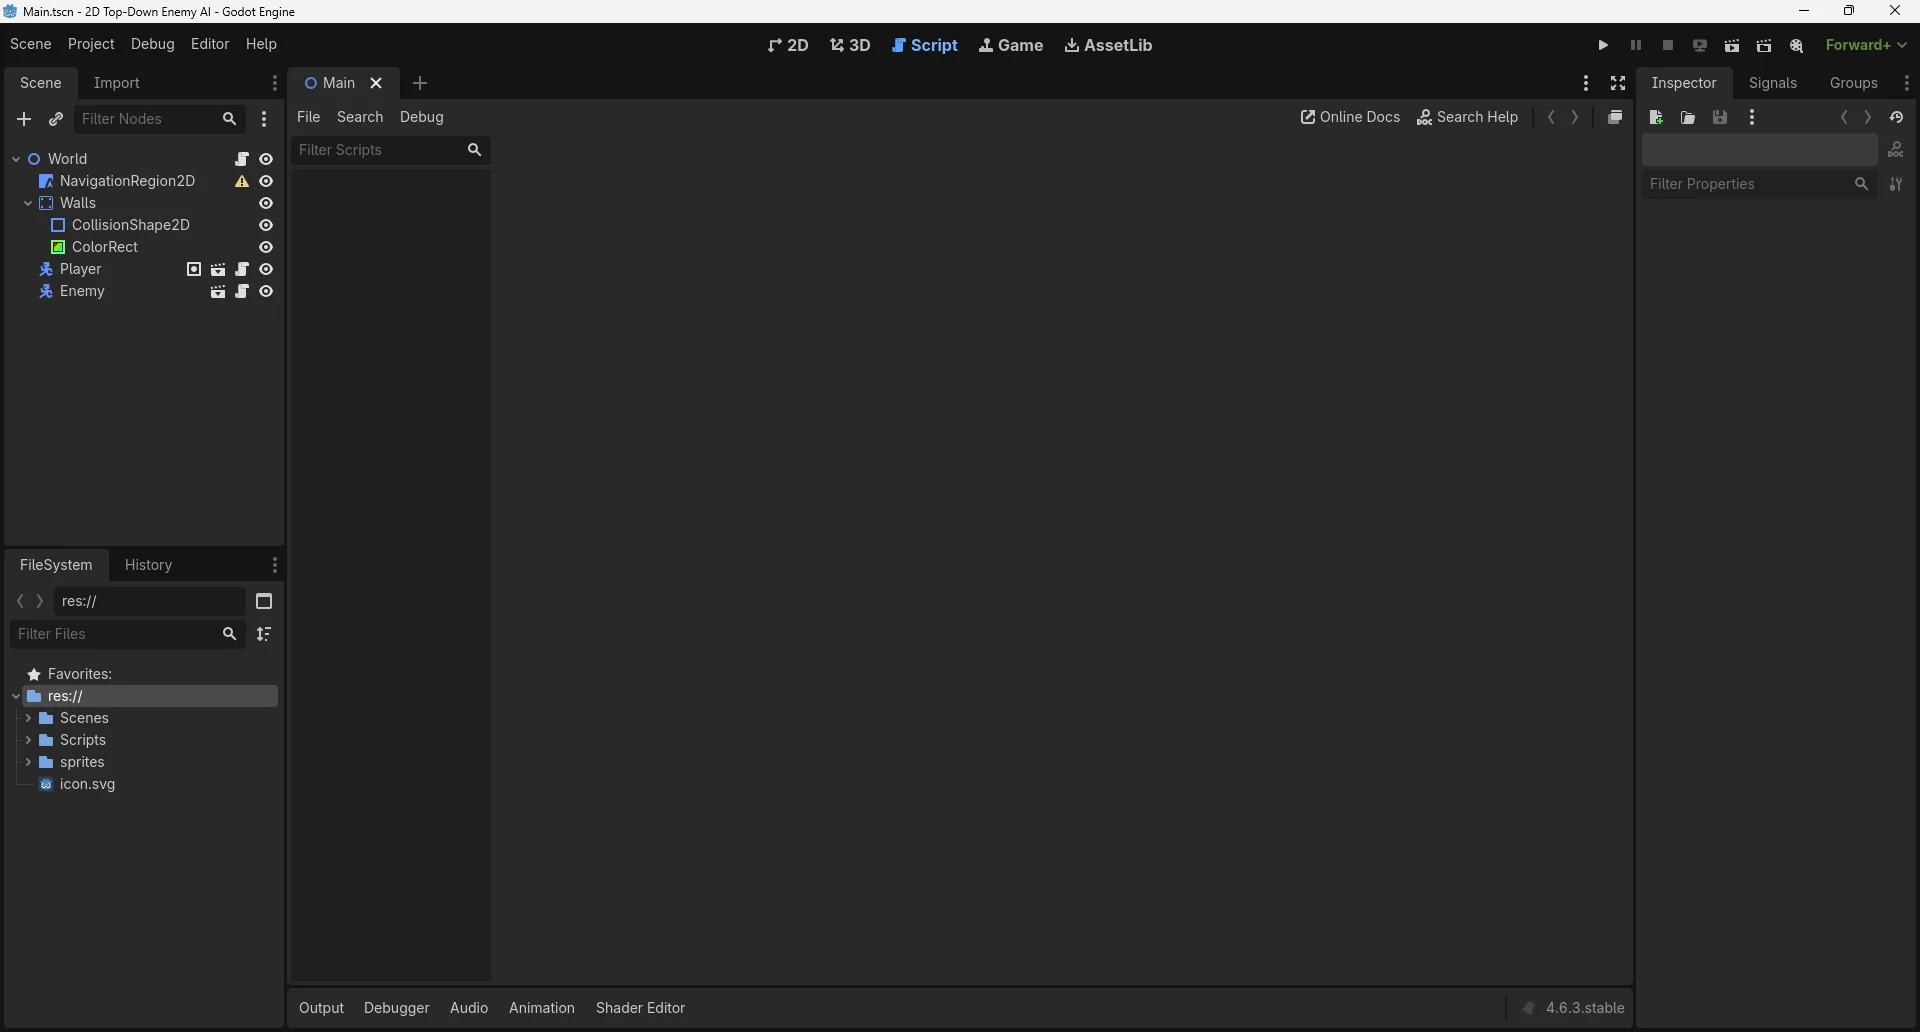This screenshot has width=1920, height=1032.
Task: Switch to the Groups tab
Action: [x=1854, y=83]
